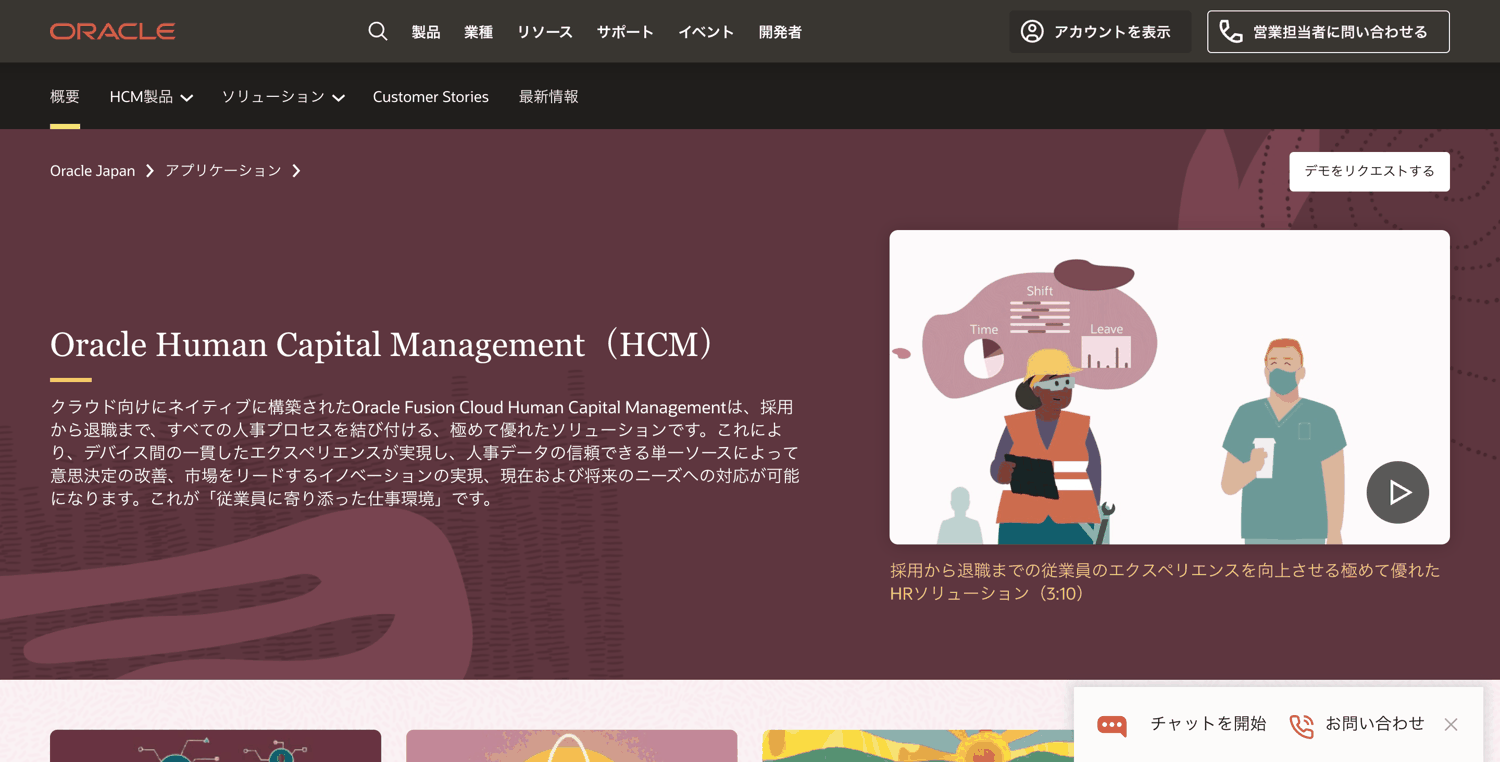1500x762 pixels.
Task: Click デモをリクエストする button
Action: [x=1369, y=171]
